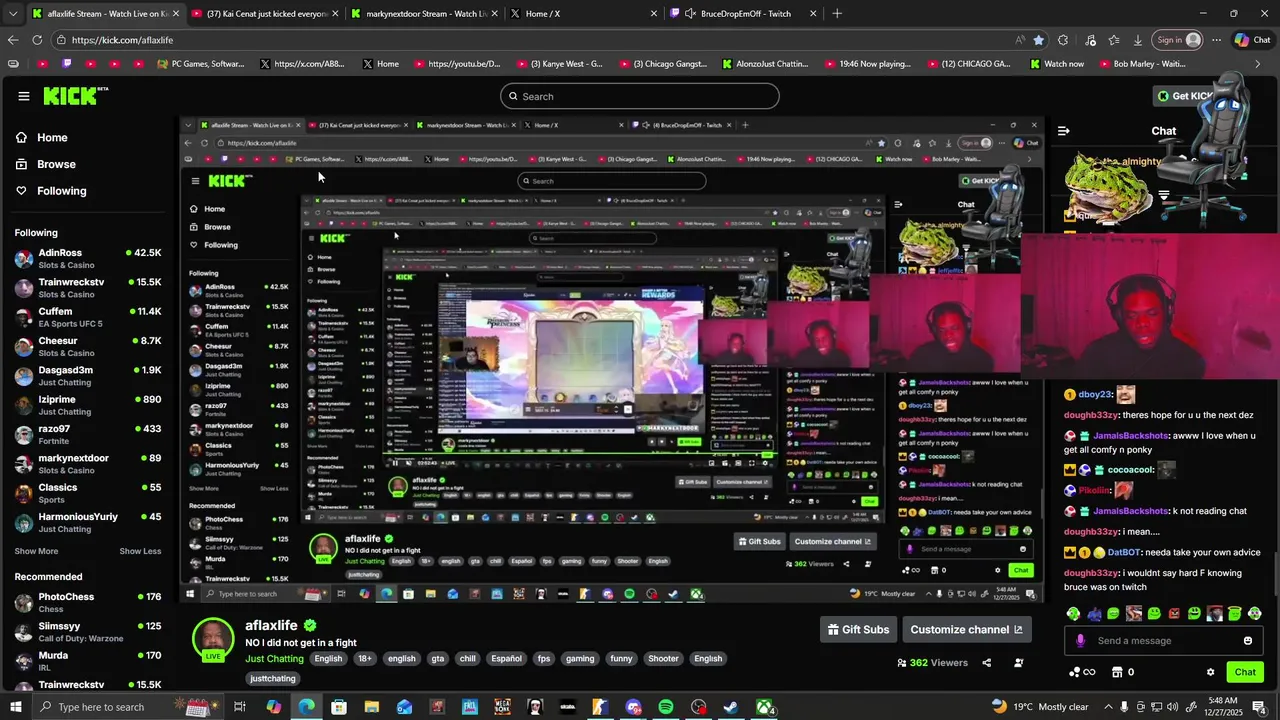Click the user report icon beside share
This screenshot has height=720, width=1280.
pos(1019,663)
